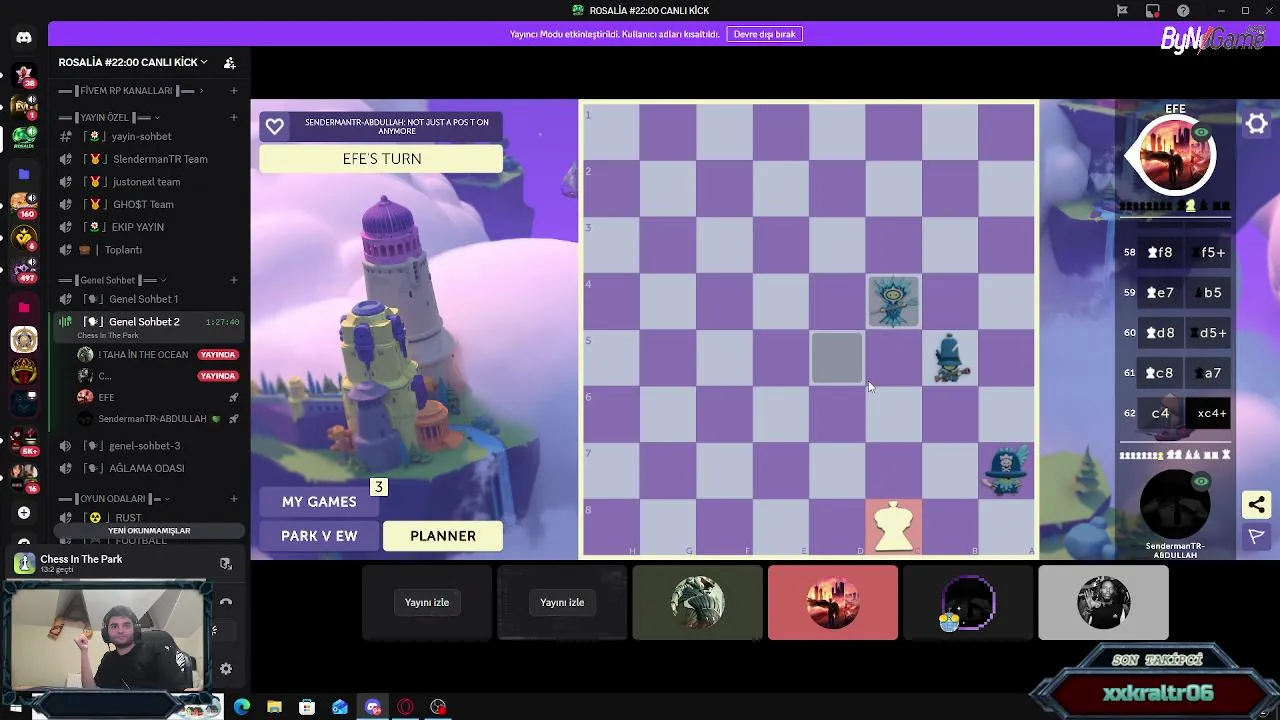Collapse the YAYIN ÖZEL category
Screen dimensions: 1280x720
tap(110, 117)
